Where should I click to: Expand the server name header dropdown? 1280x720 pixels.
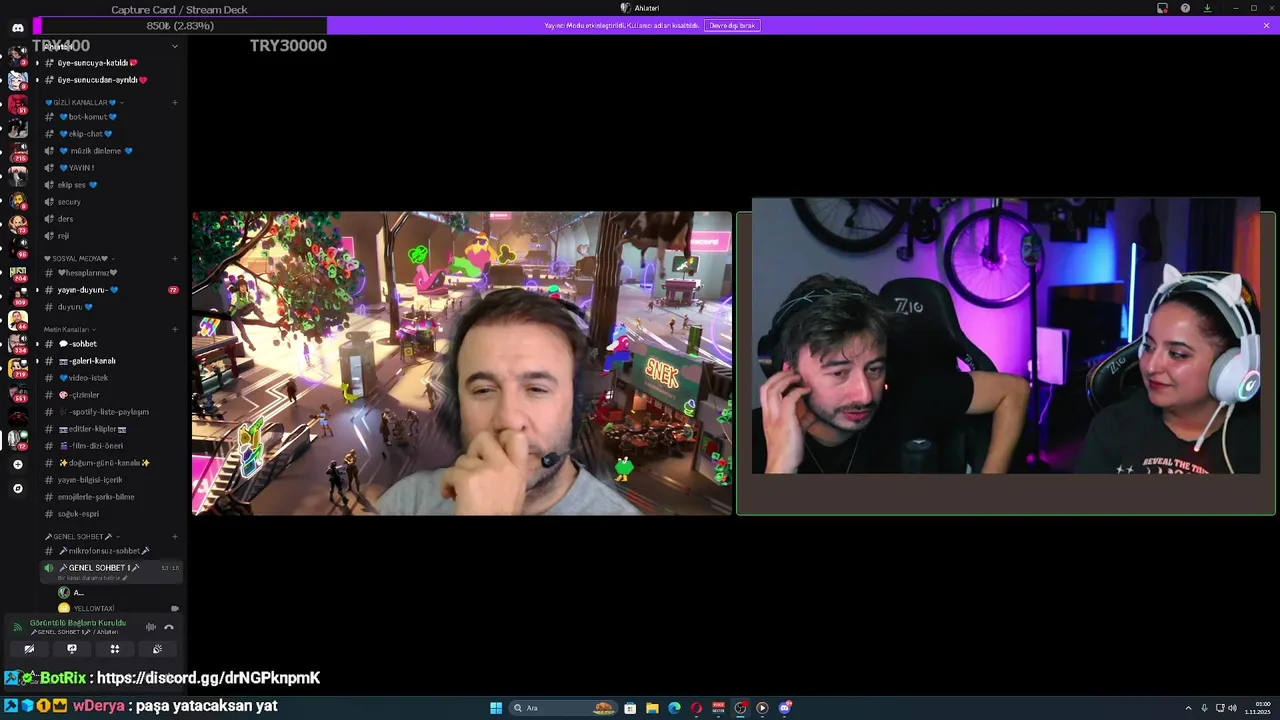[175, 46]
